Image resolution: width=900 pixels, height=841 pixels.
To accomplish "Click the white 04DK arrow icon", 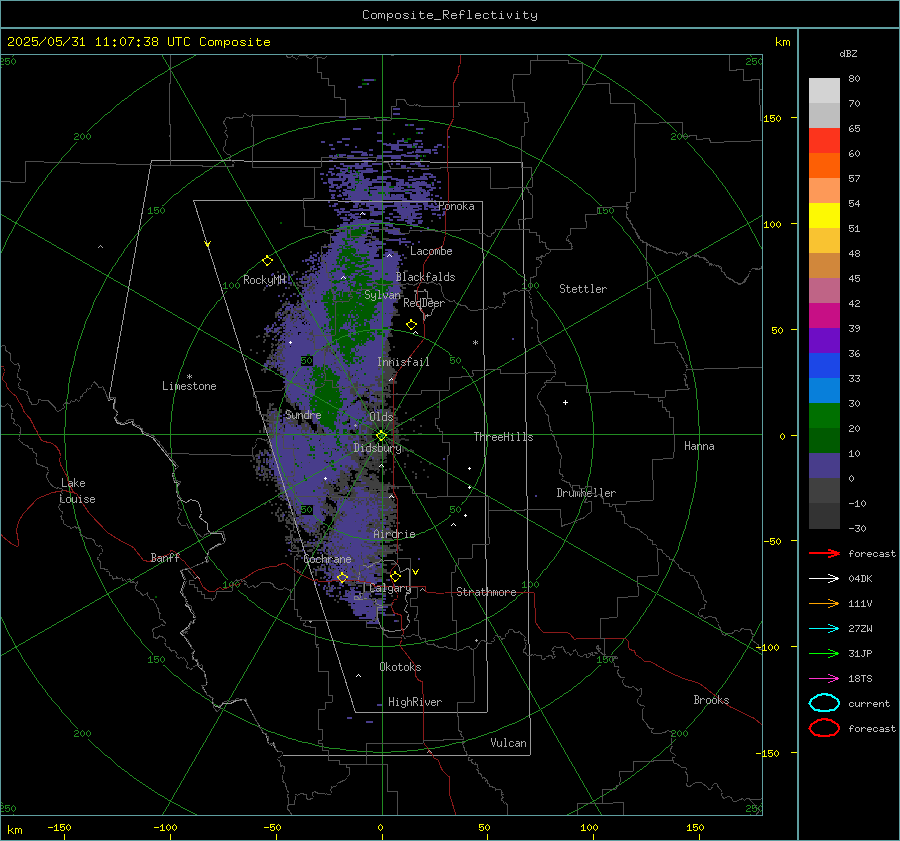I will click(824, 578).
